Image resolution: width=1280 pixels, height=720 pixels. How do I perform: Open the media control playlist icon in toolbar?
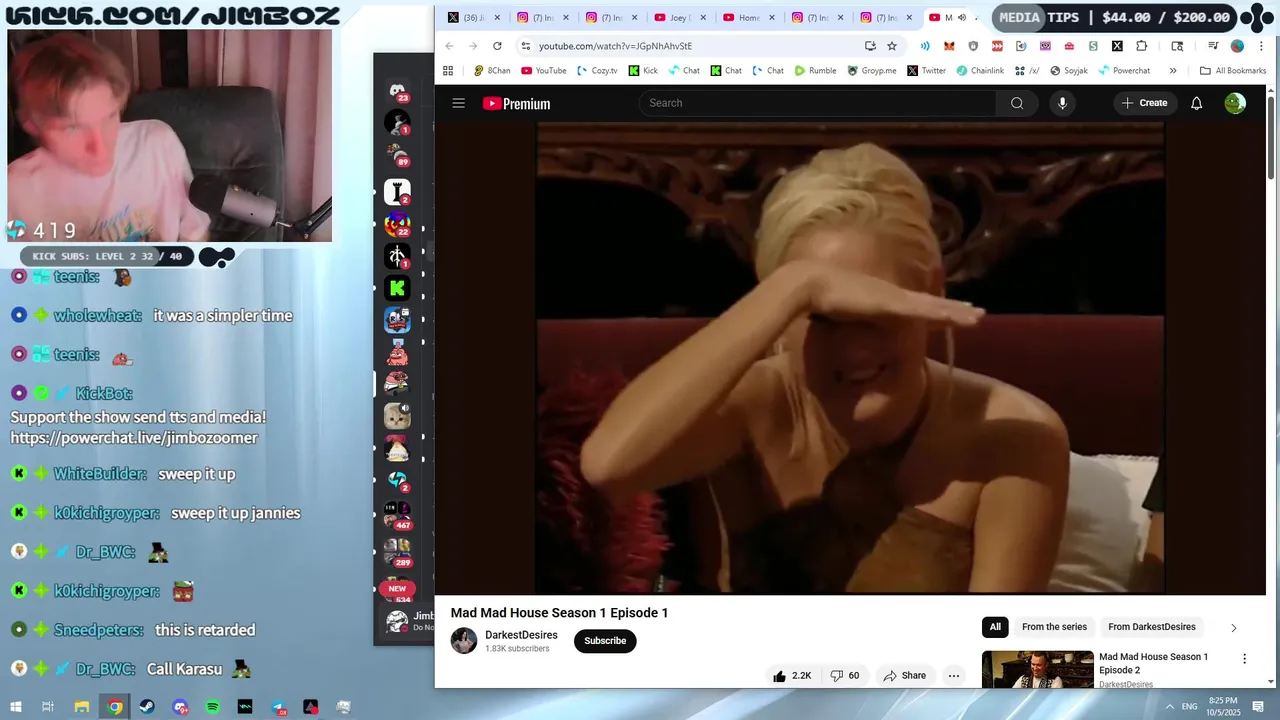pos(1213,46)
